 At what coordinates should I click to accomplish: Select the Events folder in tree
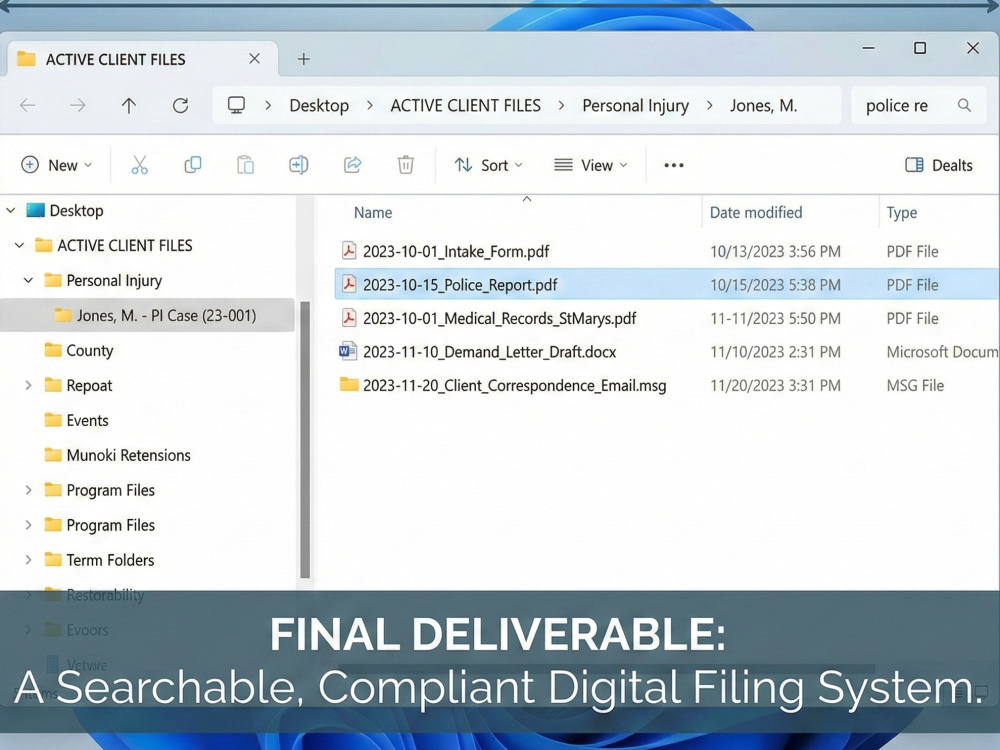(x=87, y=420)
